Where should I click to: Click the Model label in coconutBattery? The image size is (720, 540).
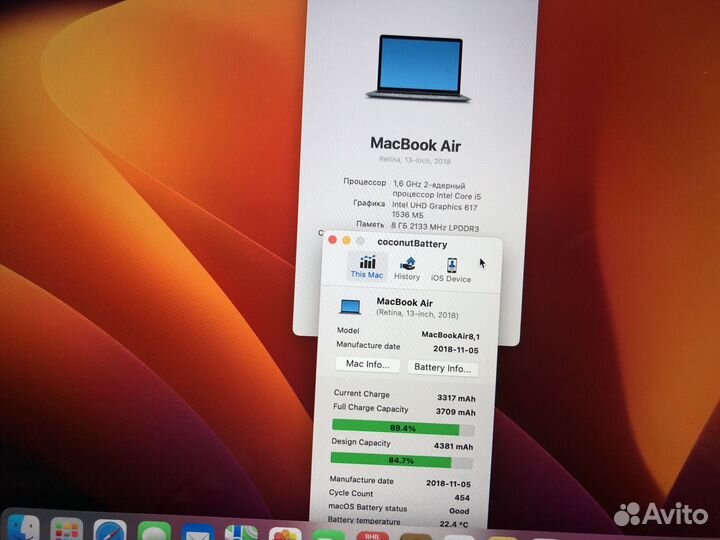pos(348,330)
